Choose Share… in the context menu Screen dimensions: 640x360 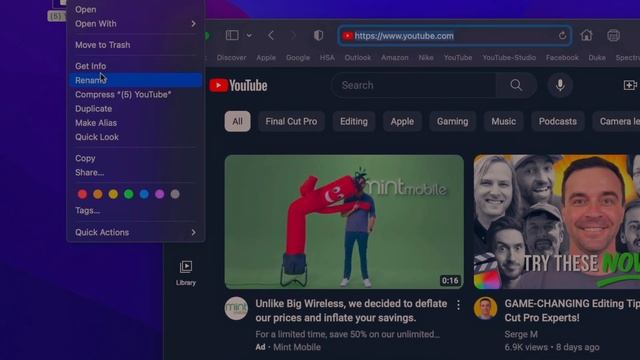[x=136, y=173]
